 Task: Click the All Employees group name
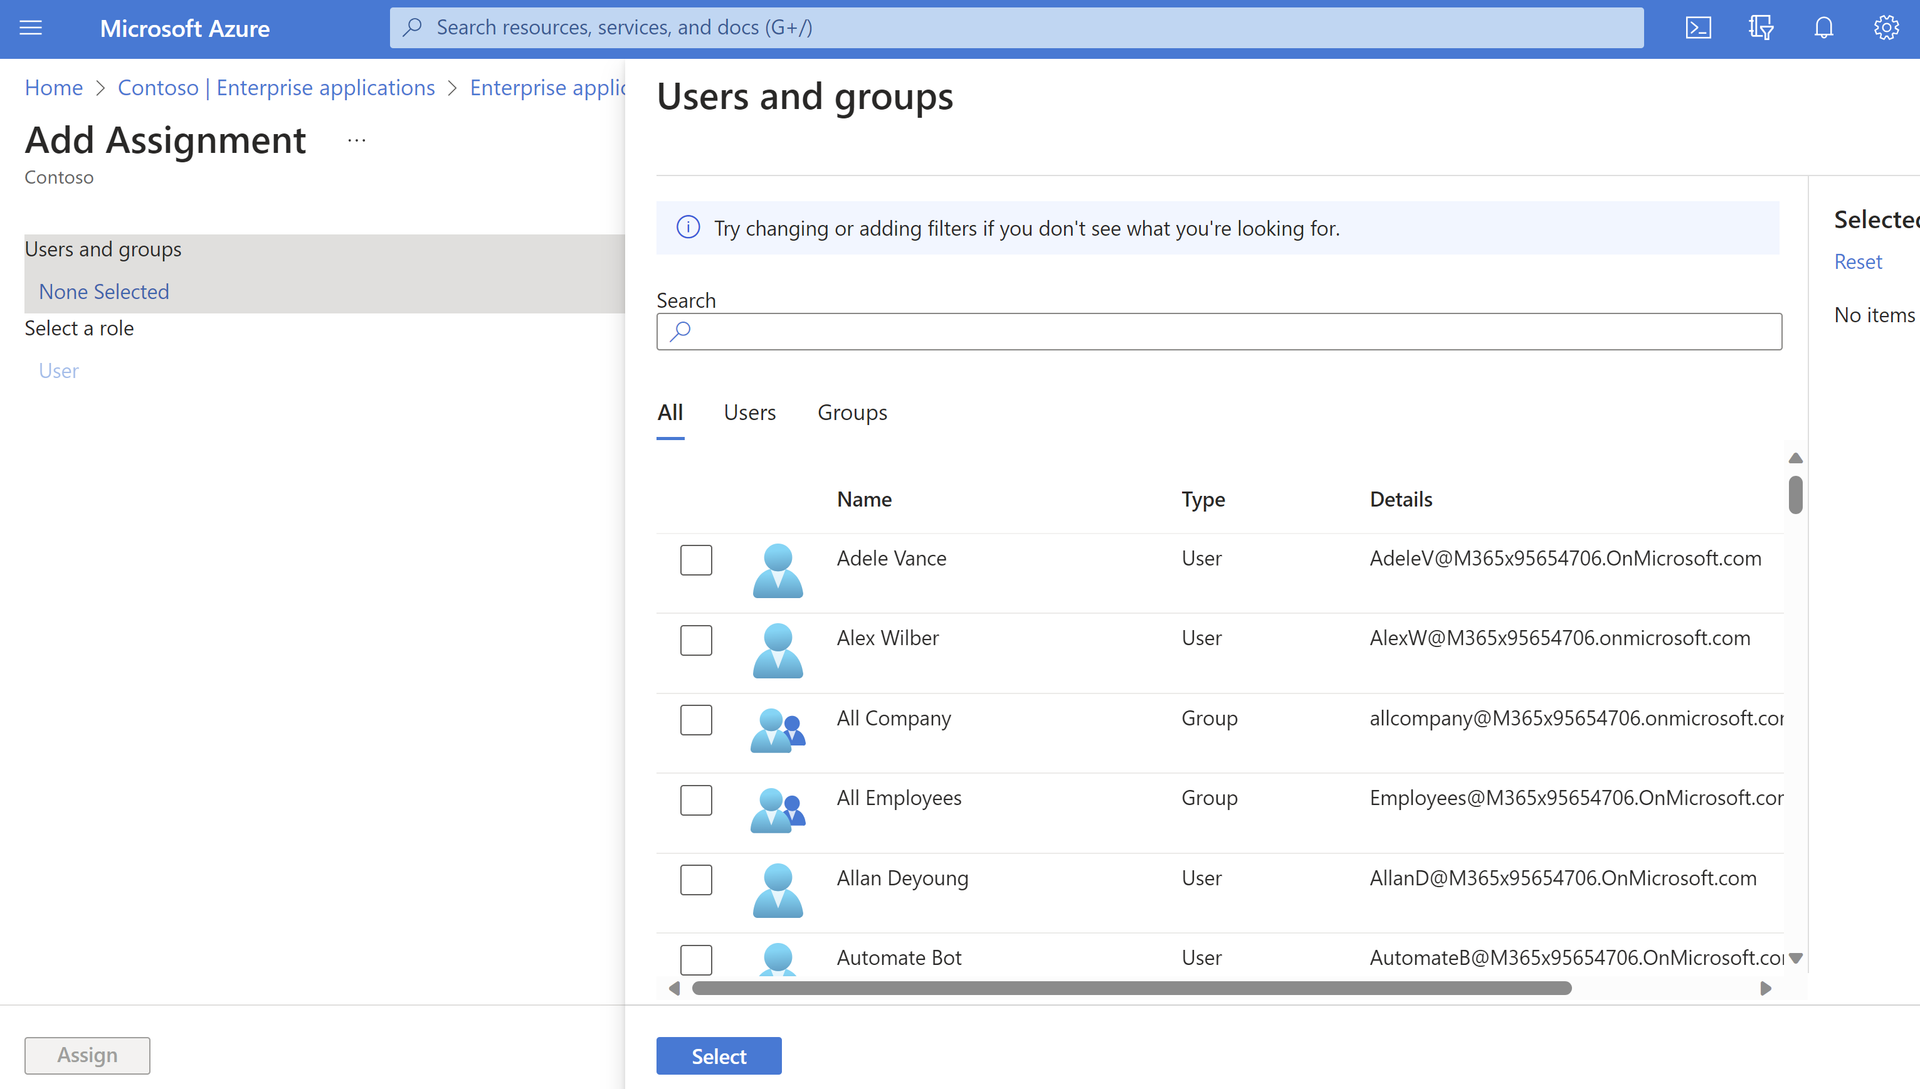click(x=899, y=798)
